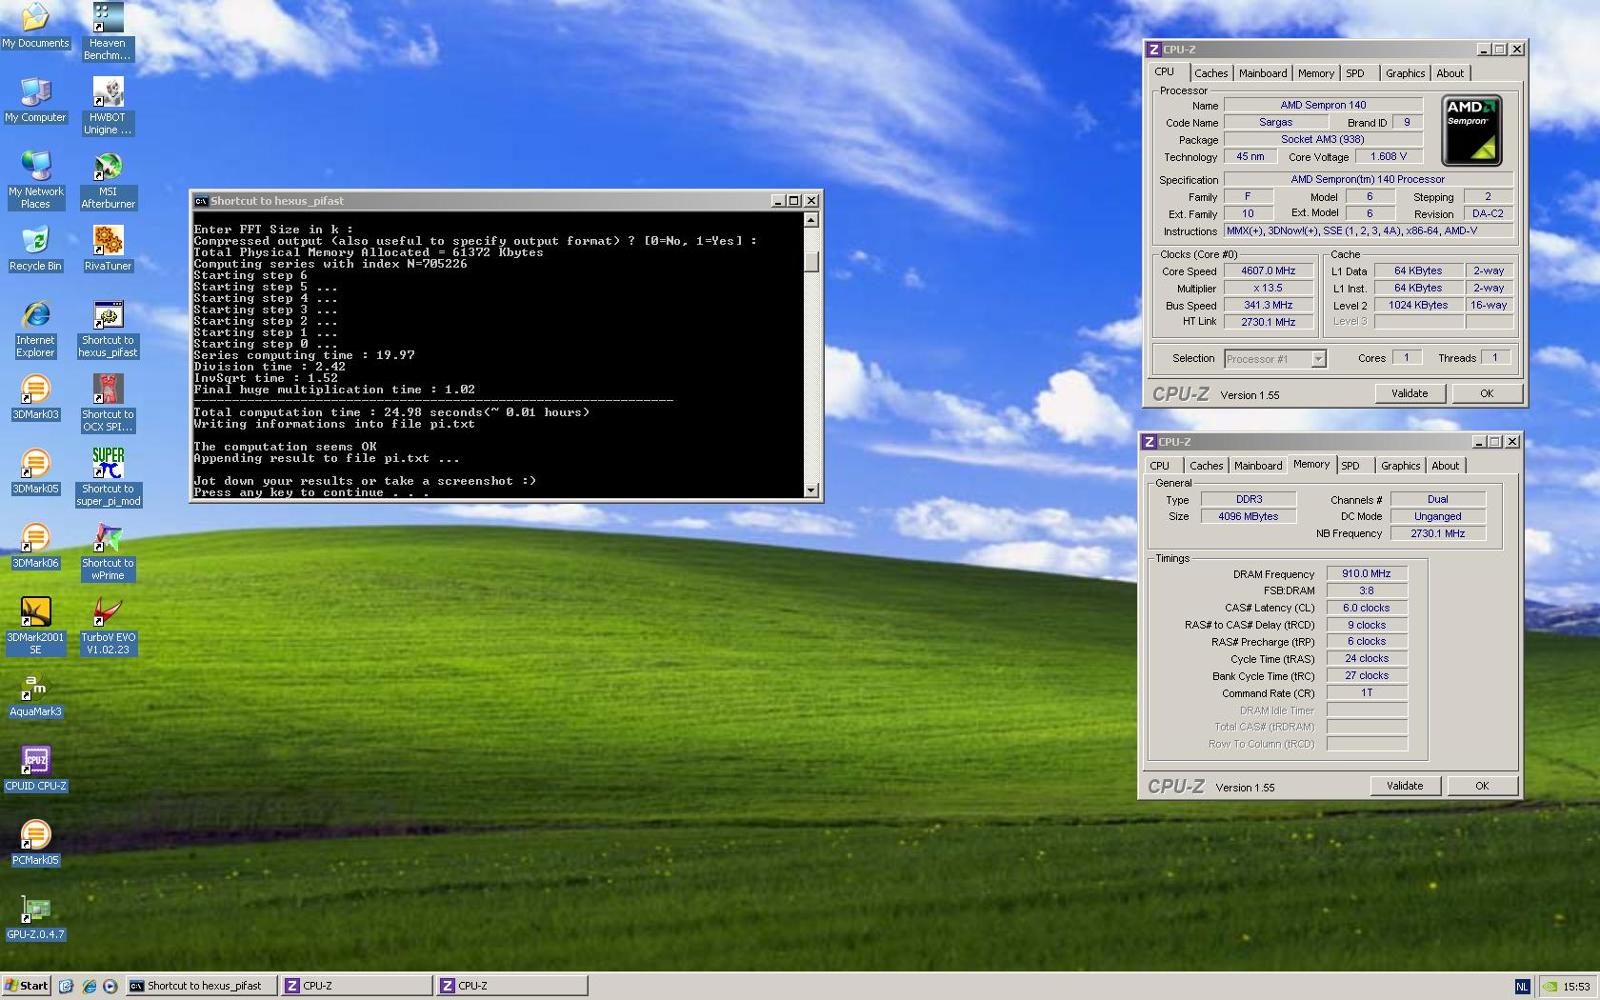Select About tab in lower CPU-Z window

1444,466
